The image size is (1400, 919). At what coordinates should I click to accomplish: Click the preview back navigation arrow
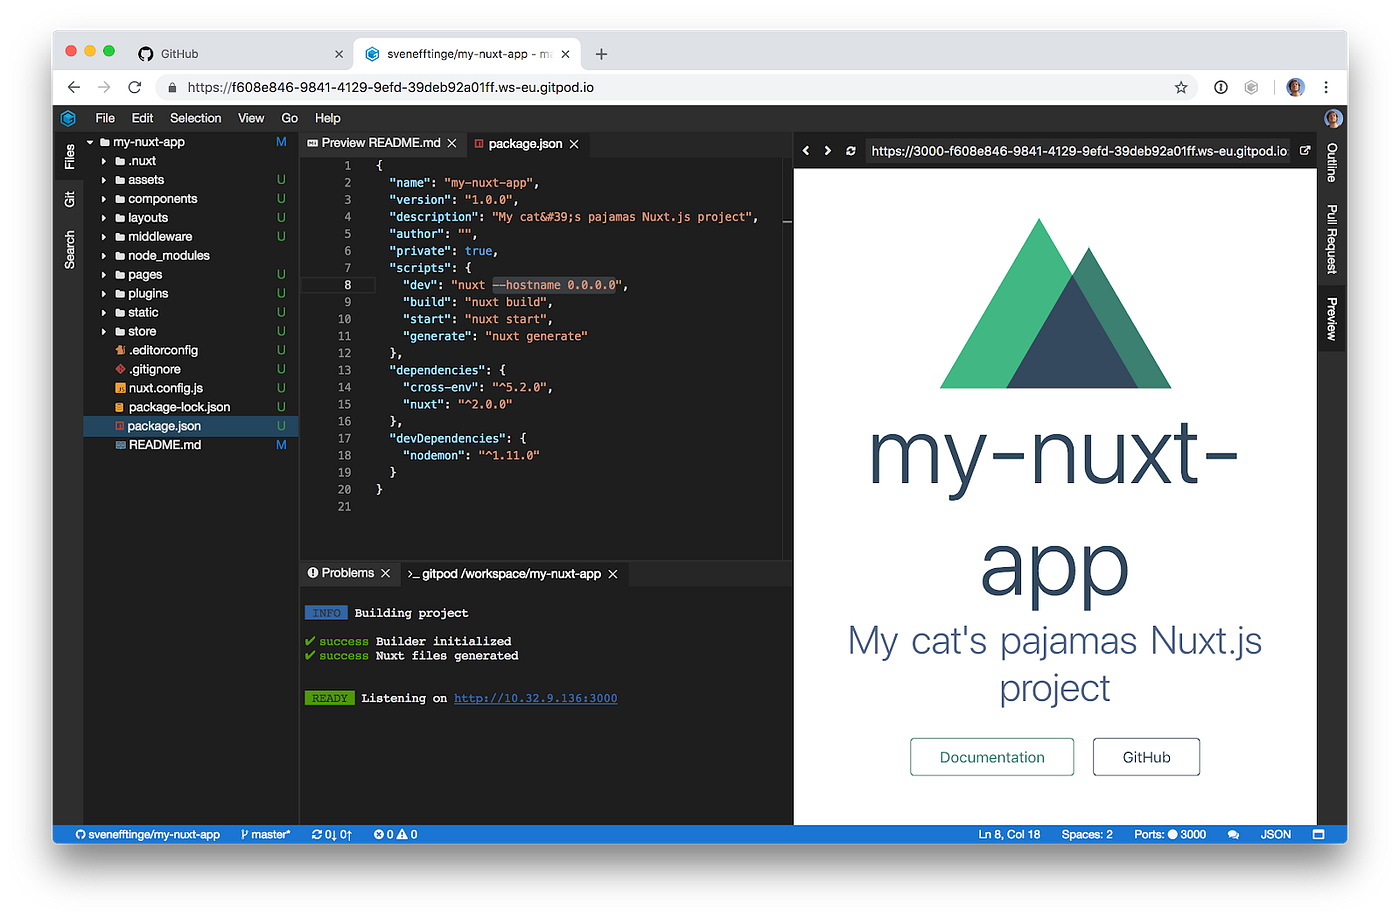806,150
